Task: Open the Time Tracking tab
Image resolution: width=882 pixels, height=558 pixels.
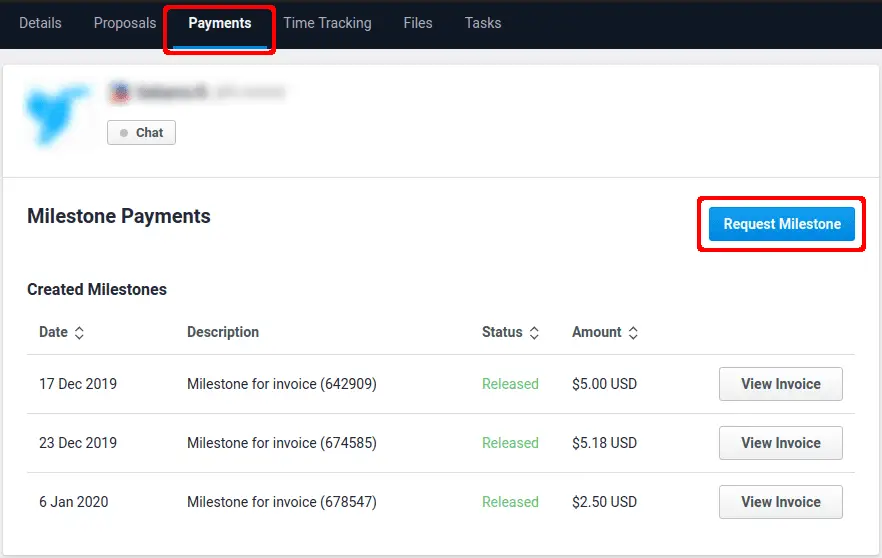Action: [x=327, y=23]
